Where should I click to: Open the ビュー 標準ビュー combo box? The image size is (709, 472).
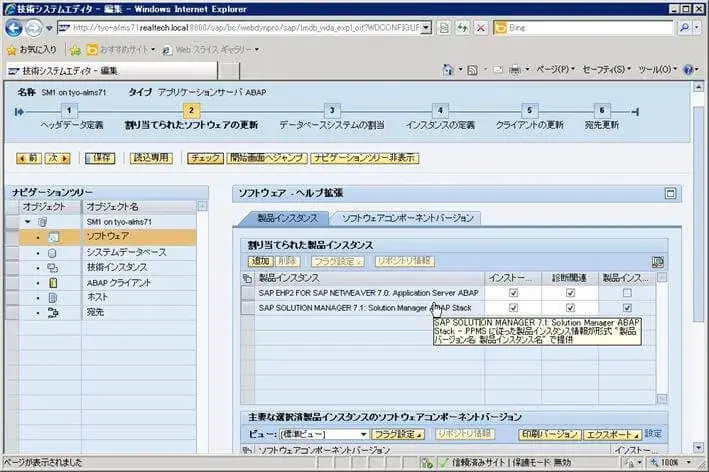[324, 434]
